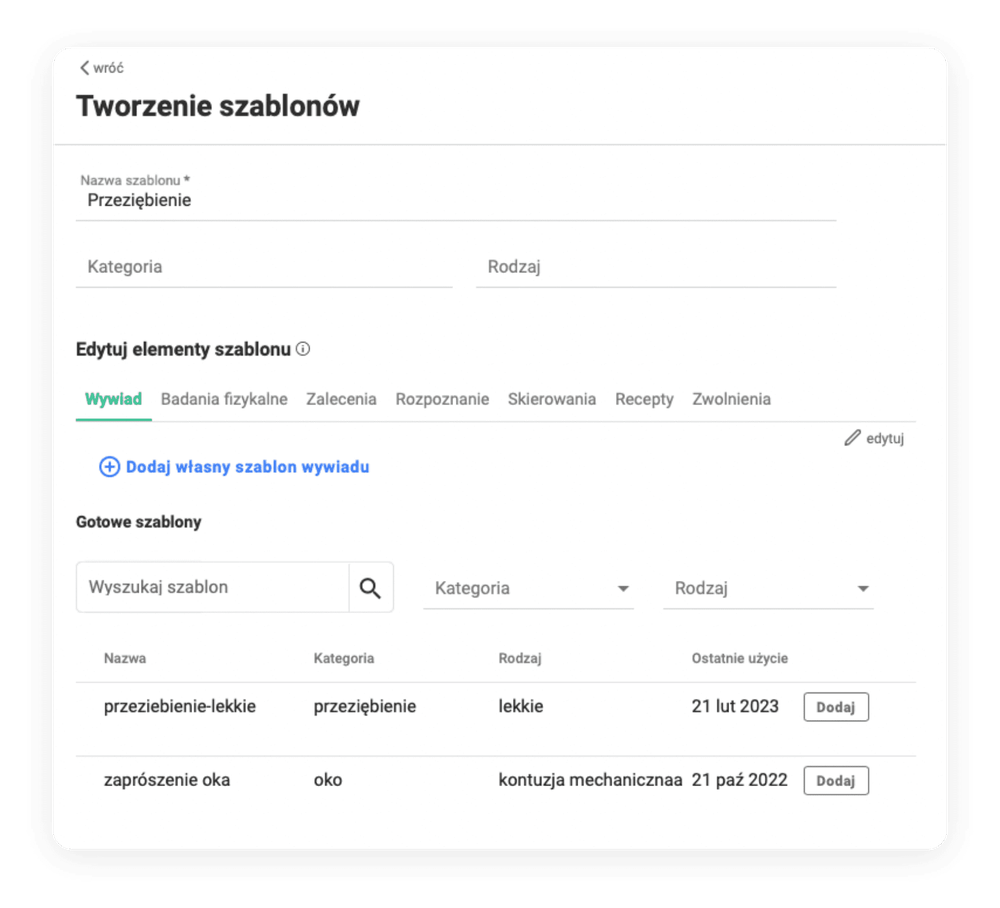
Task: Click the Wyszukaj szablon search field
Action: (212, 587)
